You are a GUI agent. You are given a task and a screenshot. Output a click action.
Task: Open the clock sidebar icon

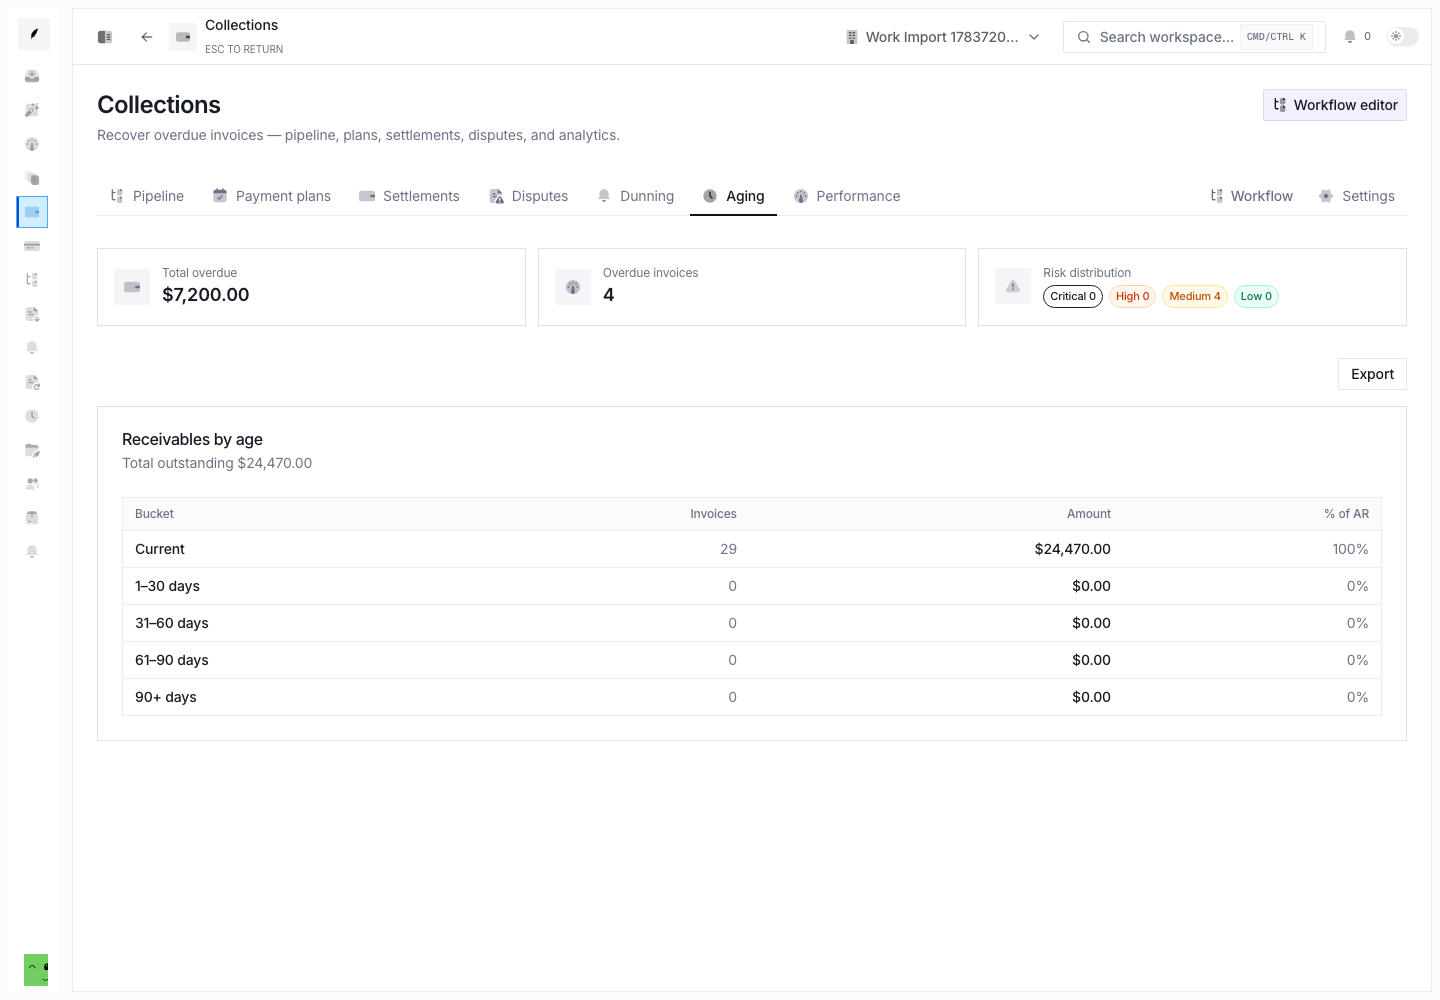(32, 416)
